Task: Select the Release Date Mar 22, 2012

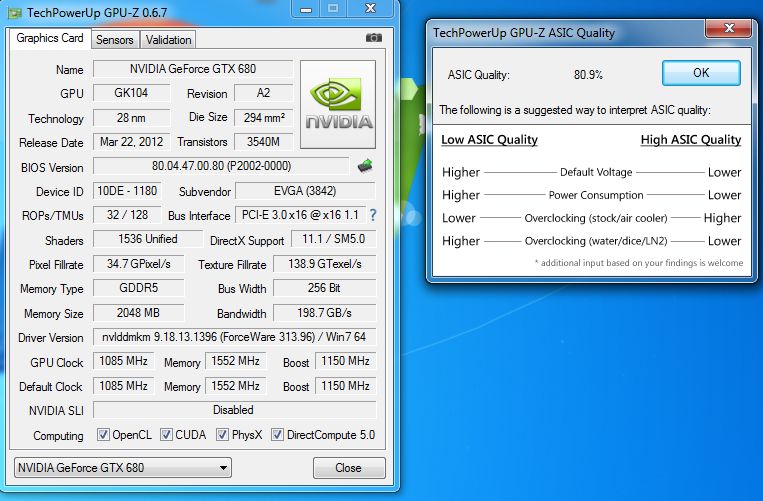Action: pos(131,142)
